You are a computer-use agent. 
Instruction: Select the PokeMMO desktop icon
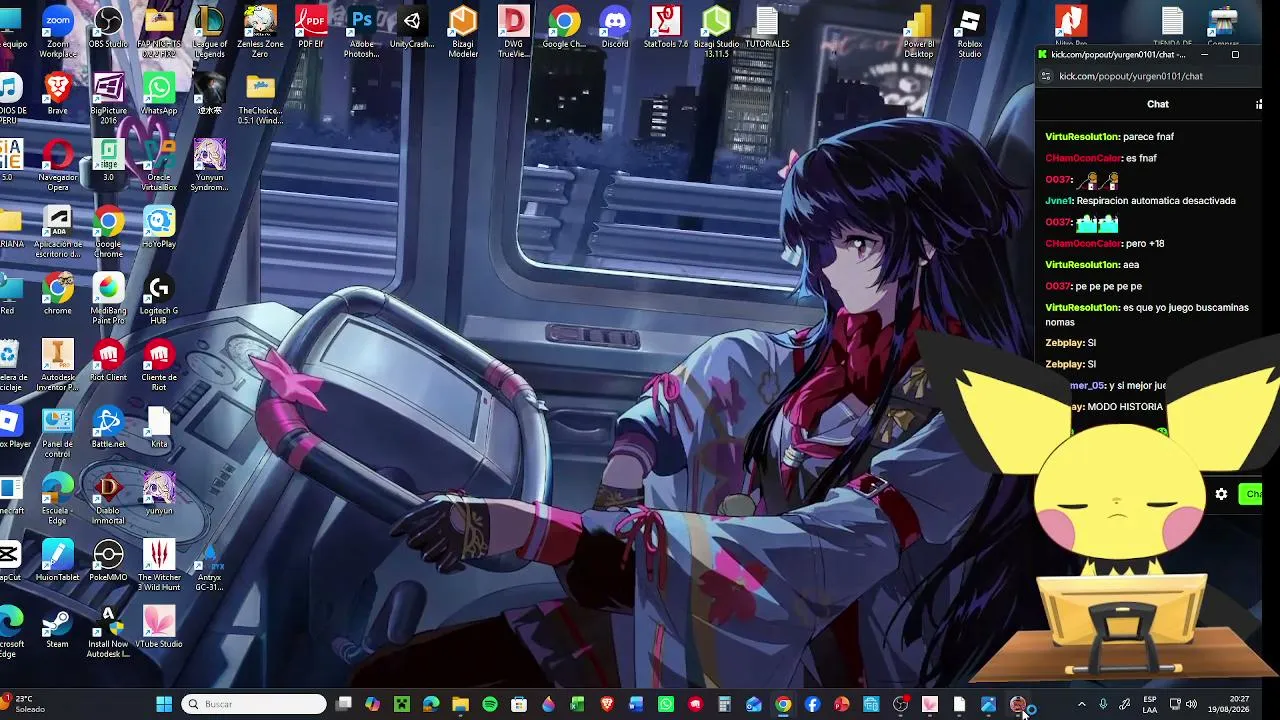pyautogui.click(x=108, y=562)
